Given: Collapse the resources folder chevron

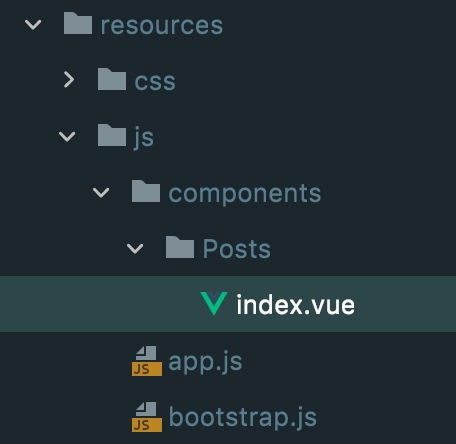Looking at the screenshot, I should (x=33, y=24).
